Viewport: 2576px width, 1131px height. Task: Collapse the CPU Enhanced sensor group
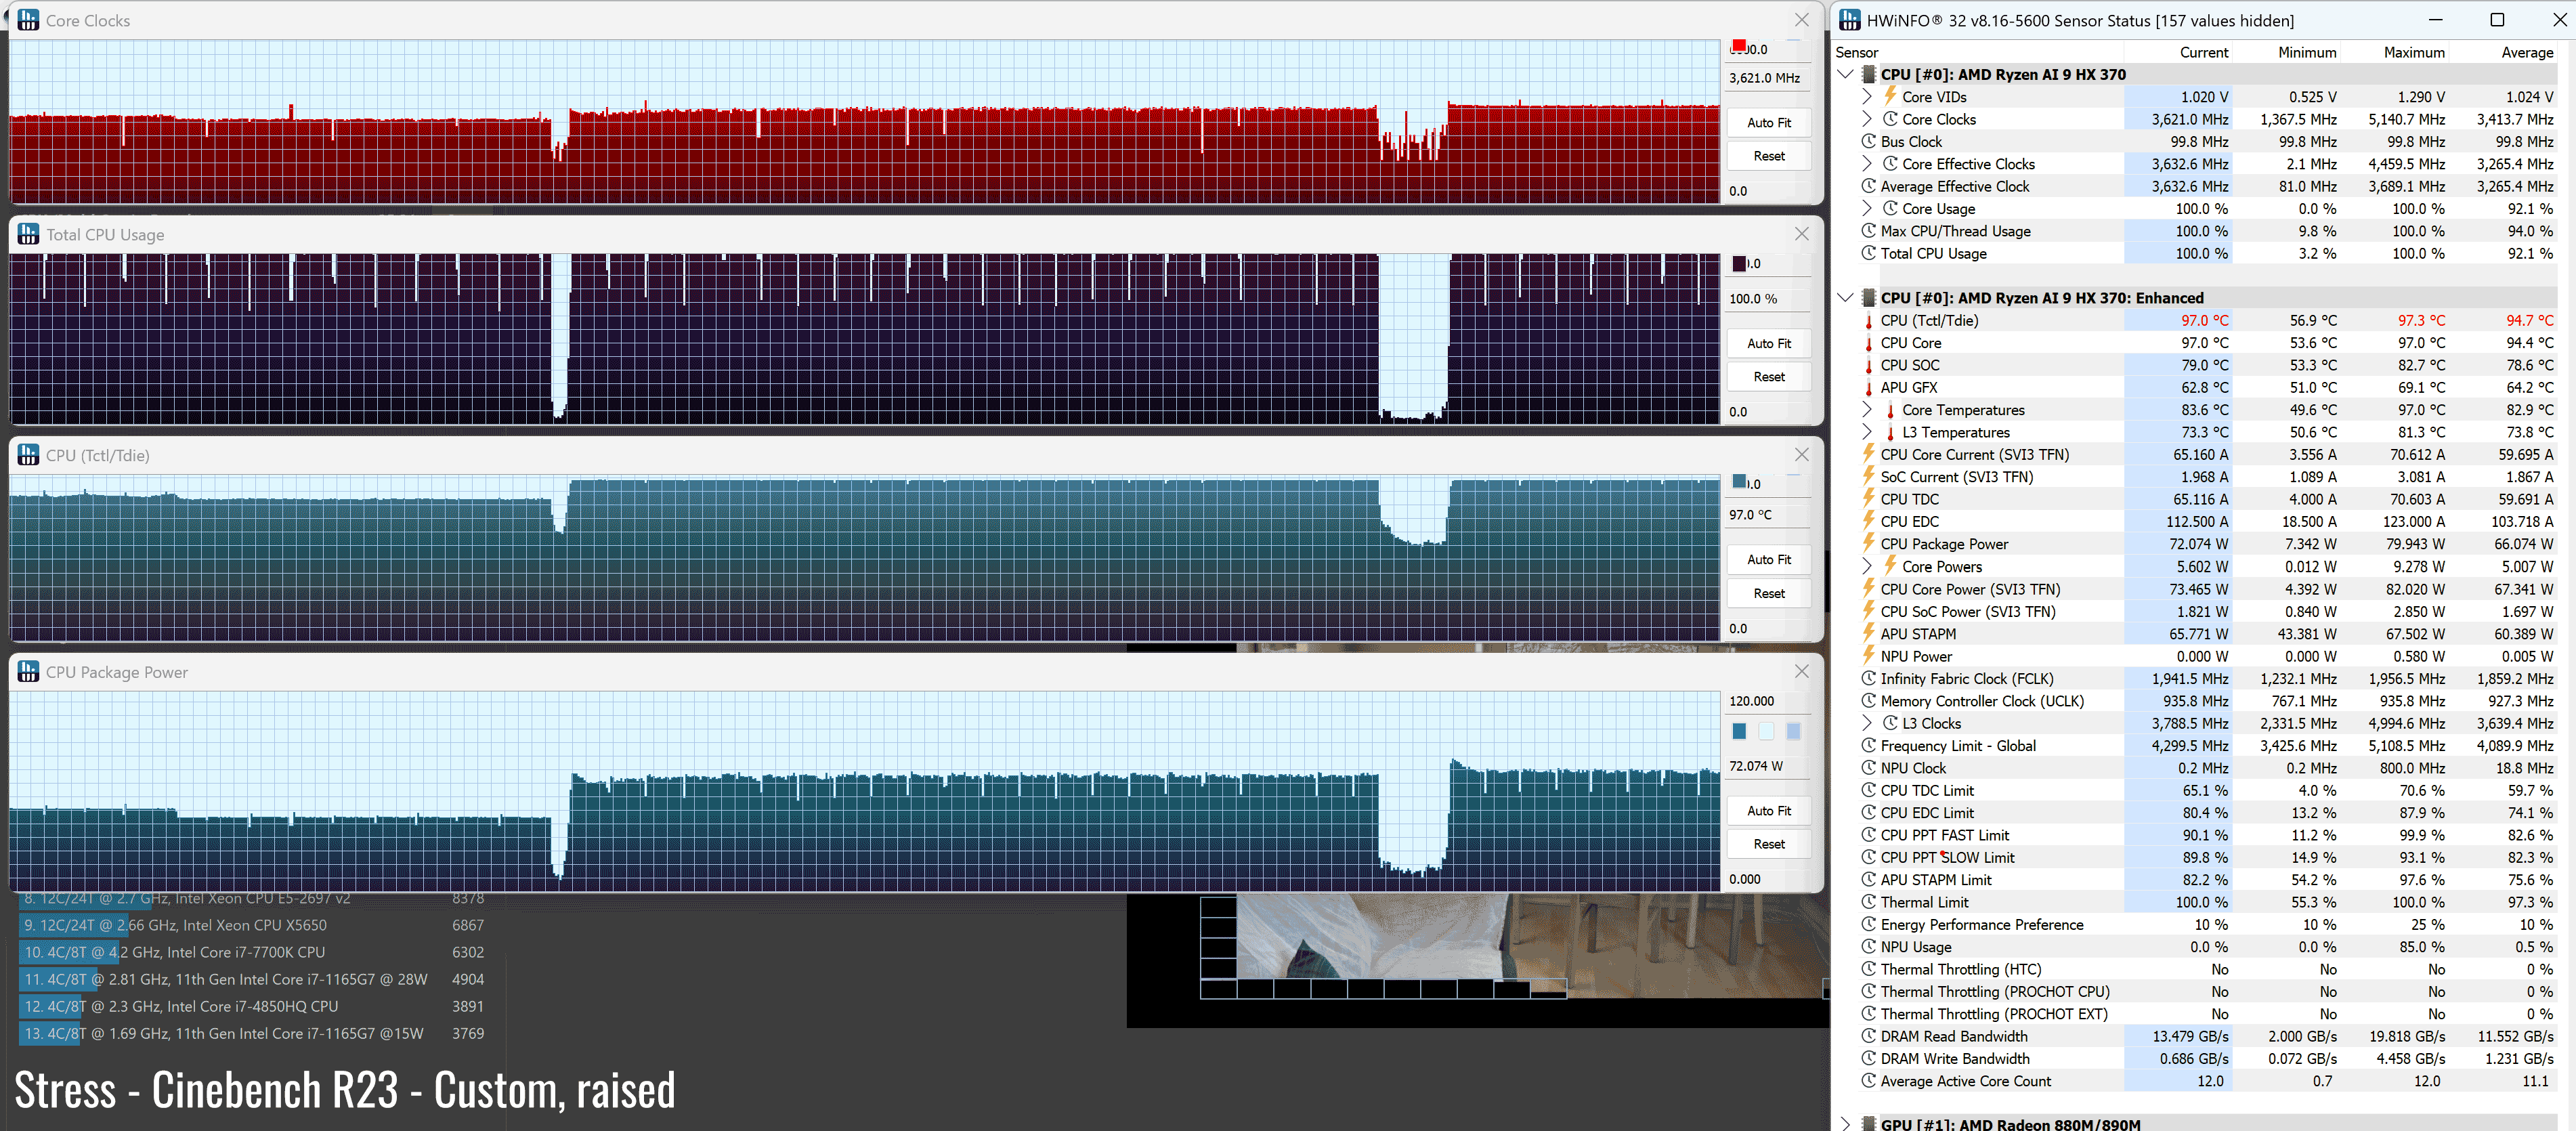click(1846, 298)
